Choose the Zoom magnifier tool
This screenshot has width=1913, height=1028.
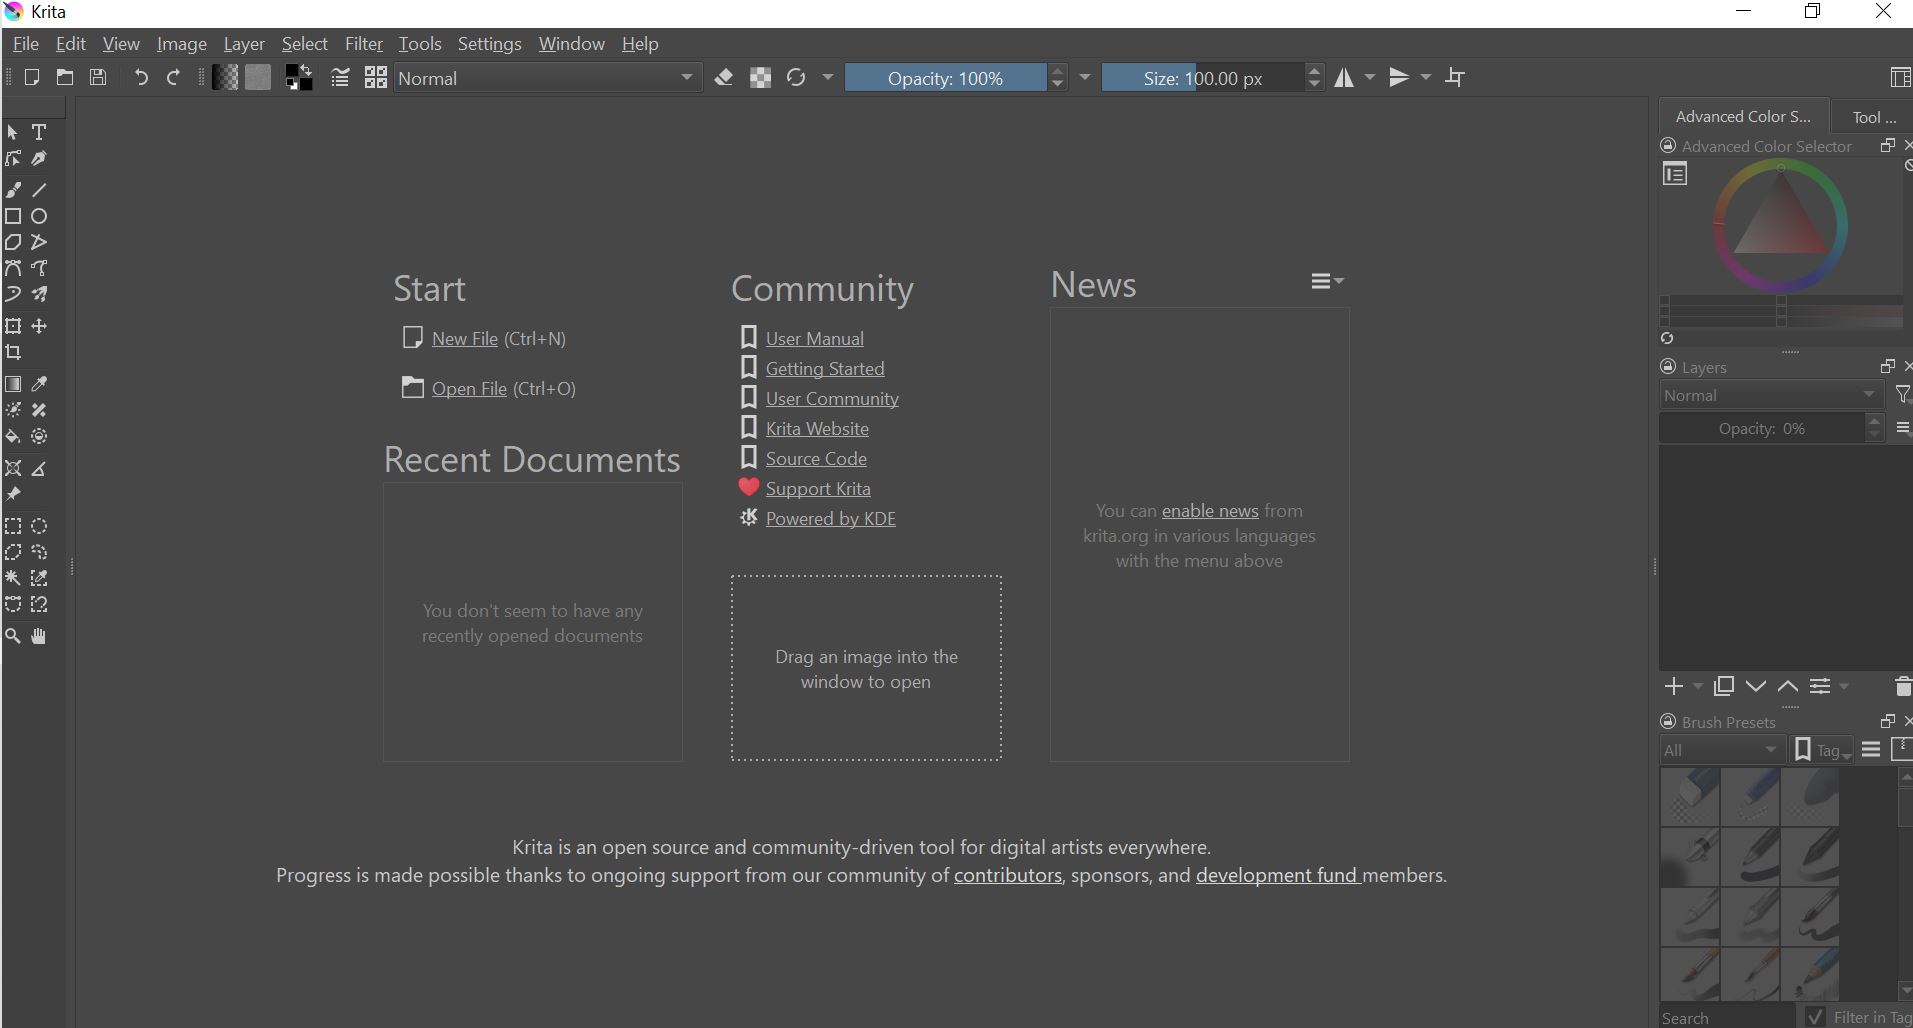tap(13, 636)
